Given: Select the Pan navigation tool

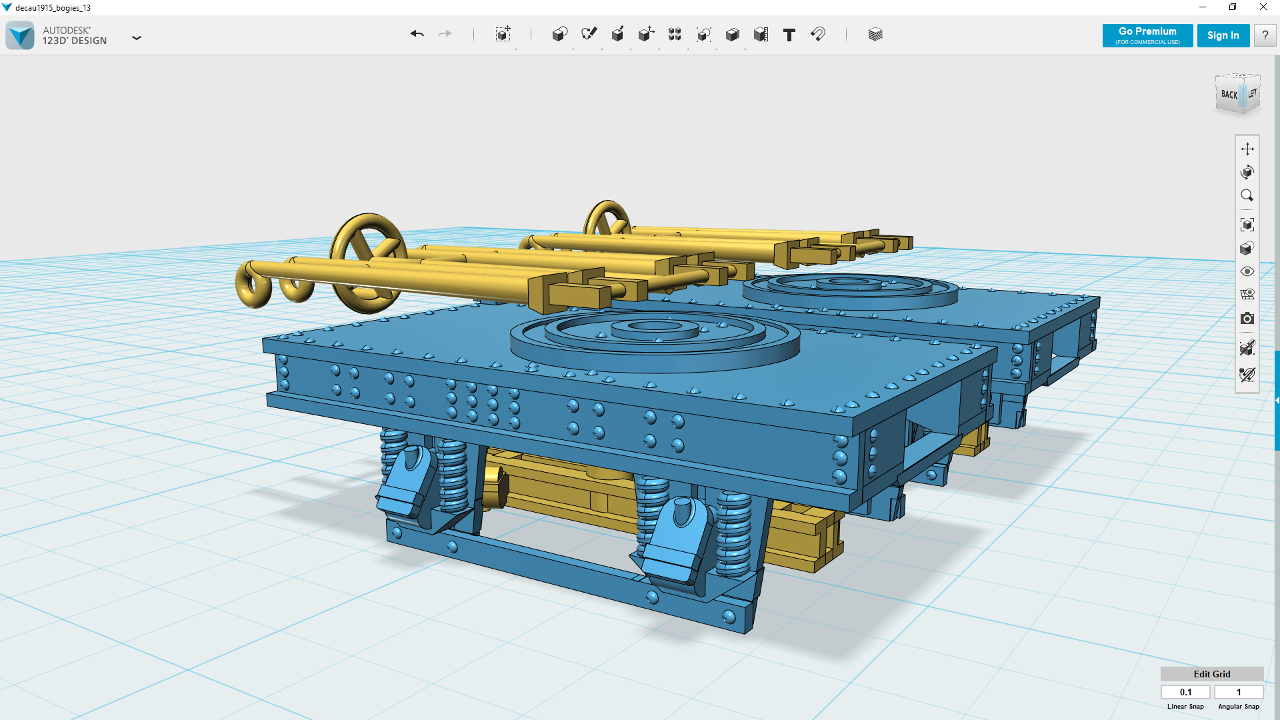Looking at the screenshot, I should coord(1247,149).
